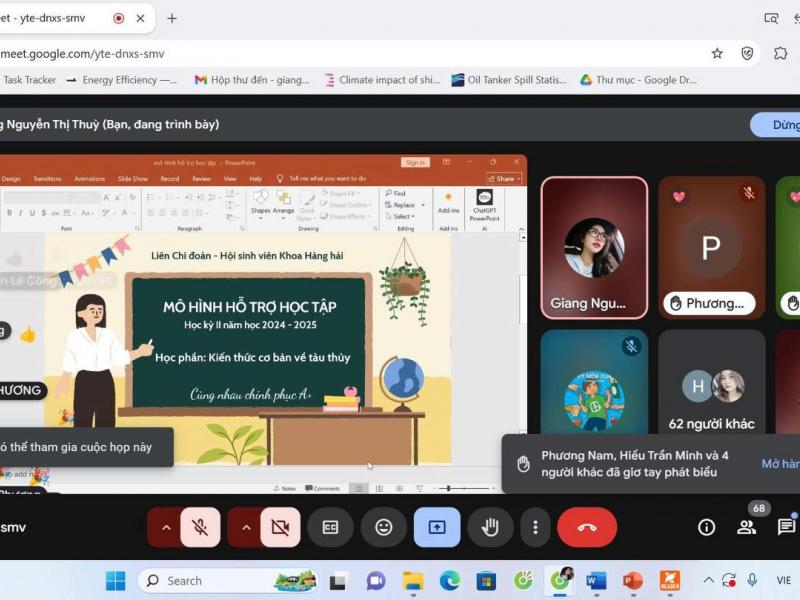This screenshot has height=600, width=800.
Task: Open Climate impact of shi... bookmark
Action: click(382, 80)
